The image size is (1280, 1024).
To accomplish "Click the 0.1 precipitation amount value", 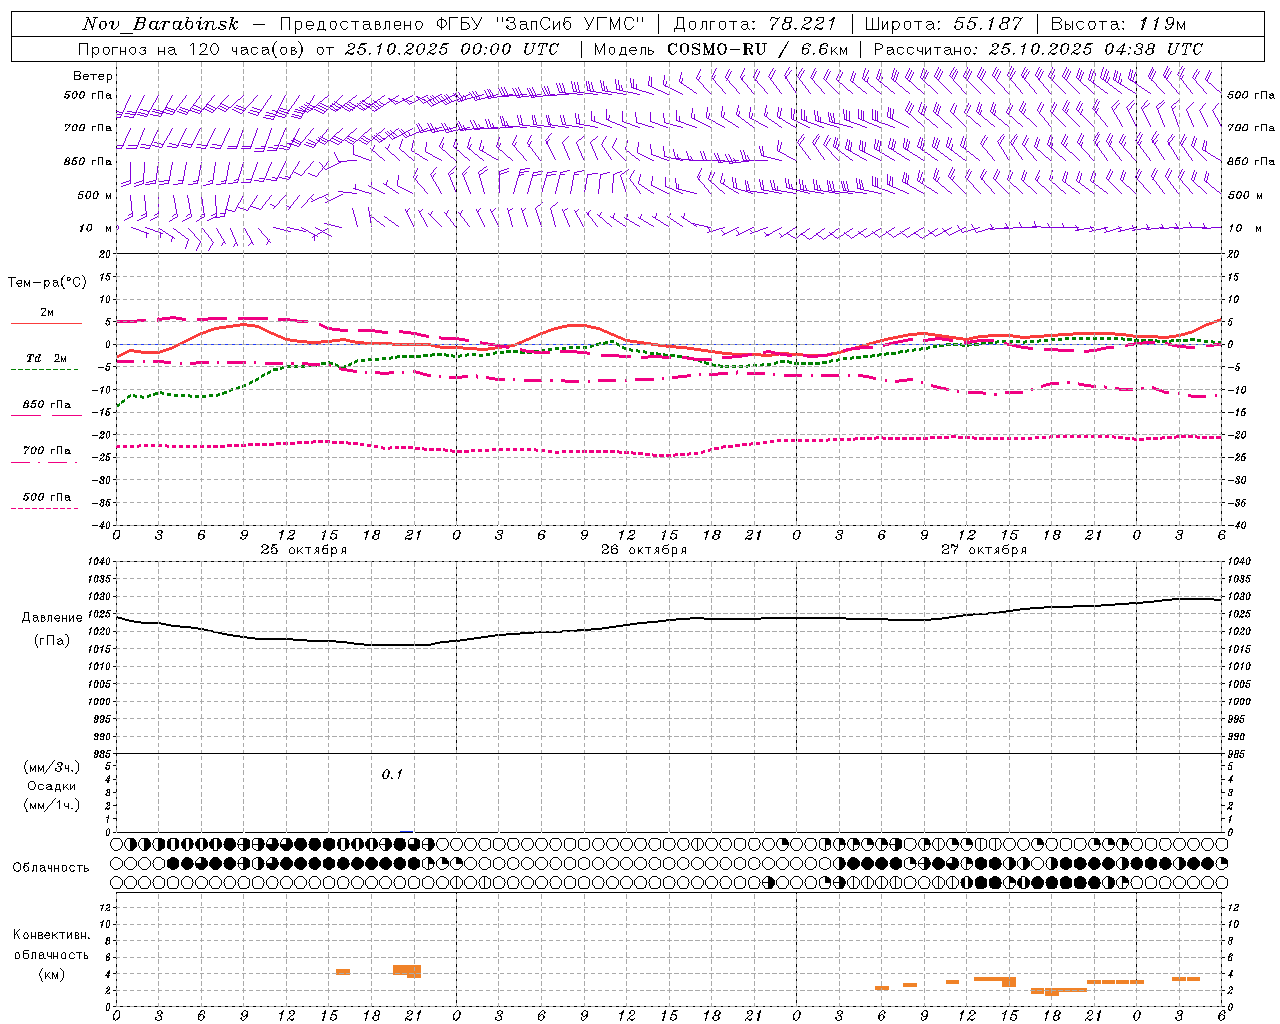I will point(392,774).
